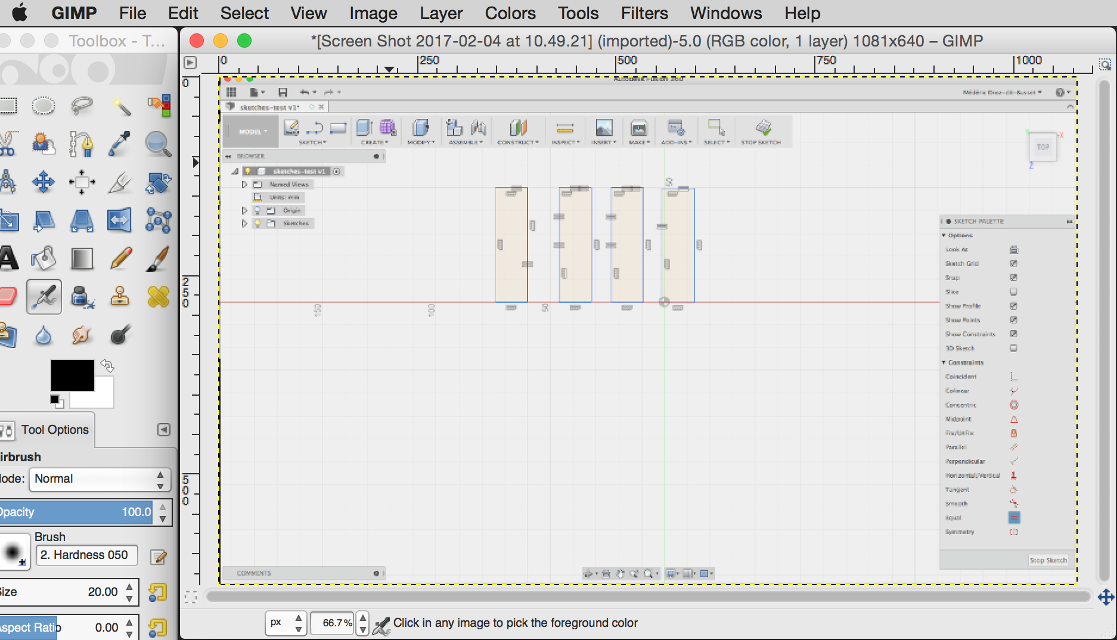The width and height of the screenshot is (1117, 640).
Task: Select the Flip tool
Action: pyautogui.click(x=120, y=220)
